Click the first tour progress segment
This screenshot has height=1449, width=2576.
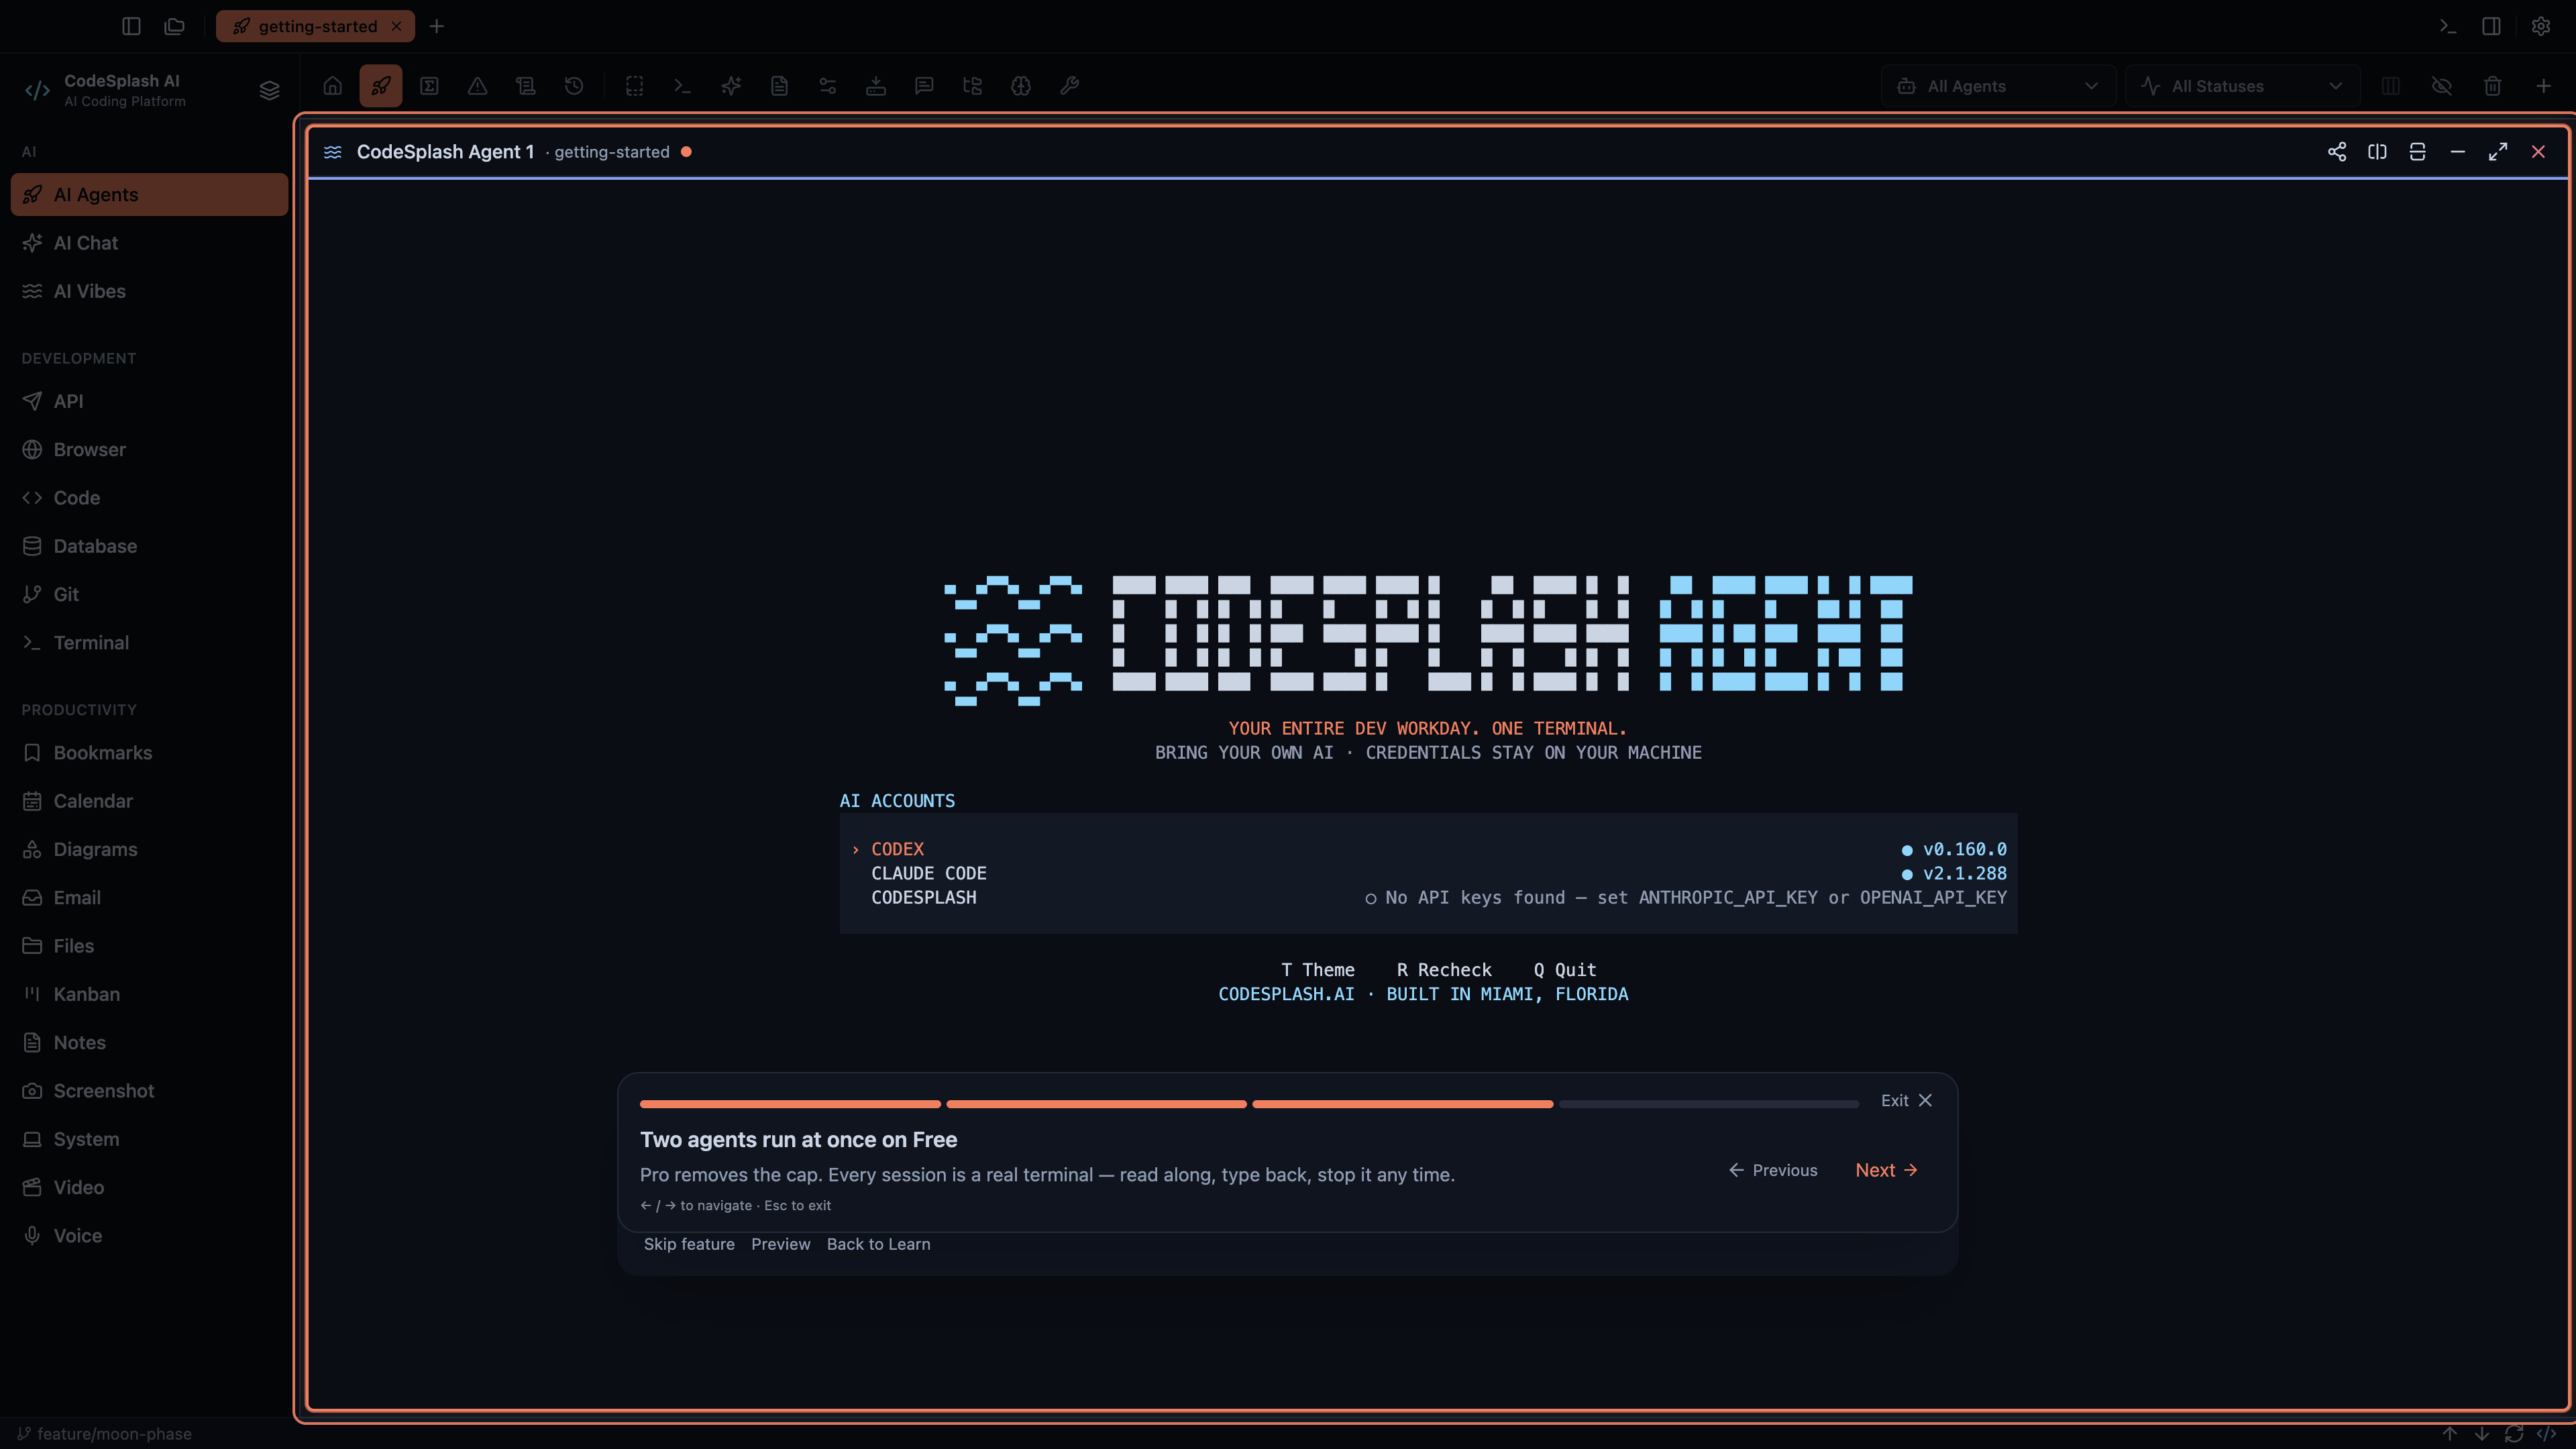point(790,1104)
